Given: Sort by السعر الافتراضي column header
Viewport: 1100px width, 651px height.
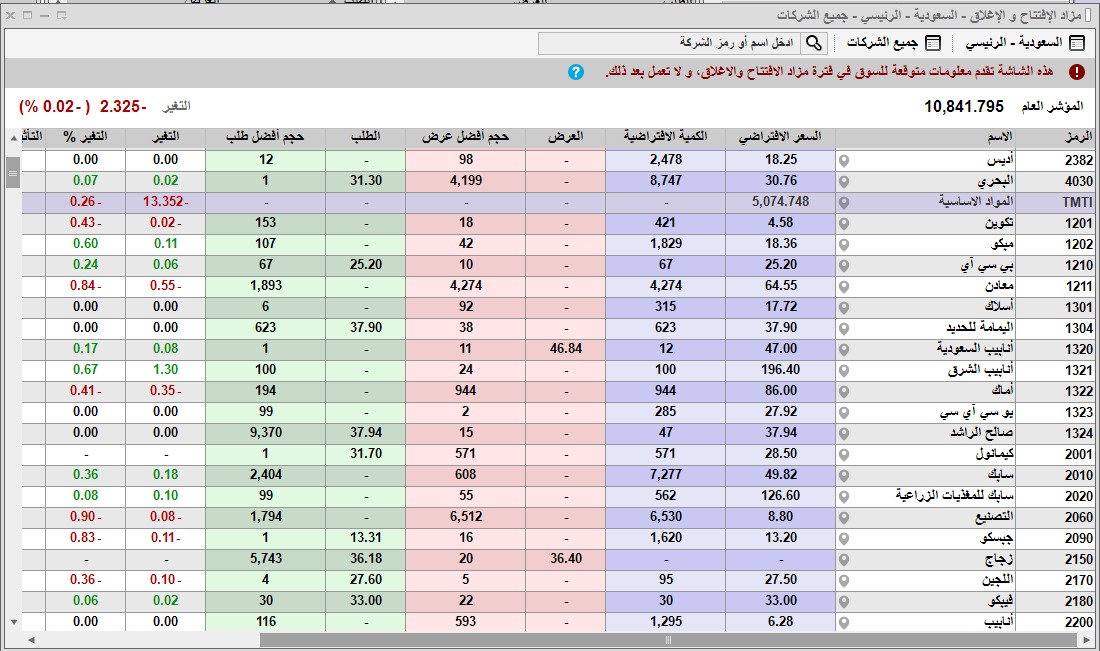Looking at the screenshot, I should (x=780, y=137).
